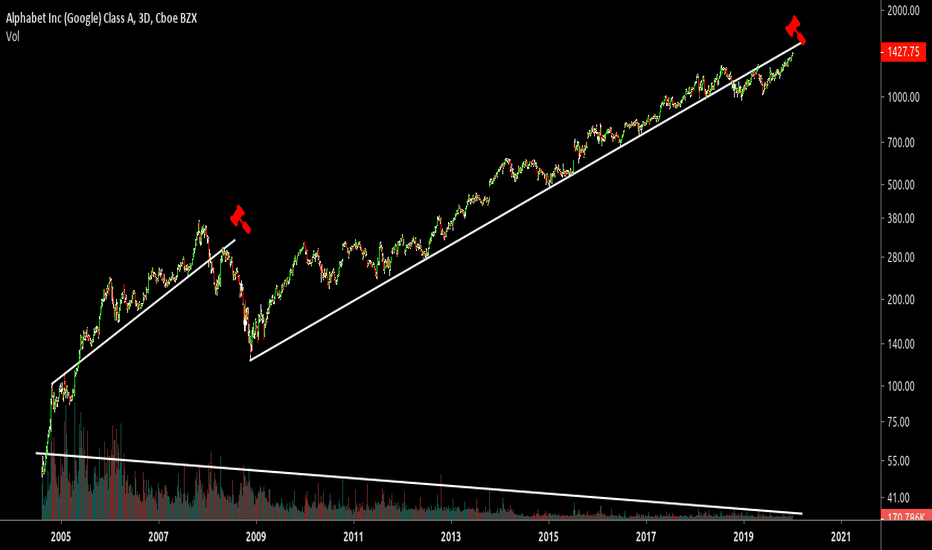The width and height of the screenshot is (932, 550).
Task: Click the 2013 label on the time axis
Action: pyautogui.click(x=451, y=537)
